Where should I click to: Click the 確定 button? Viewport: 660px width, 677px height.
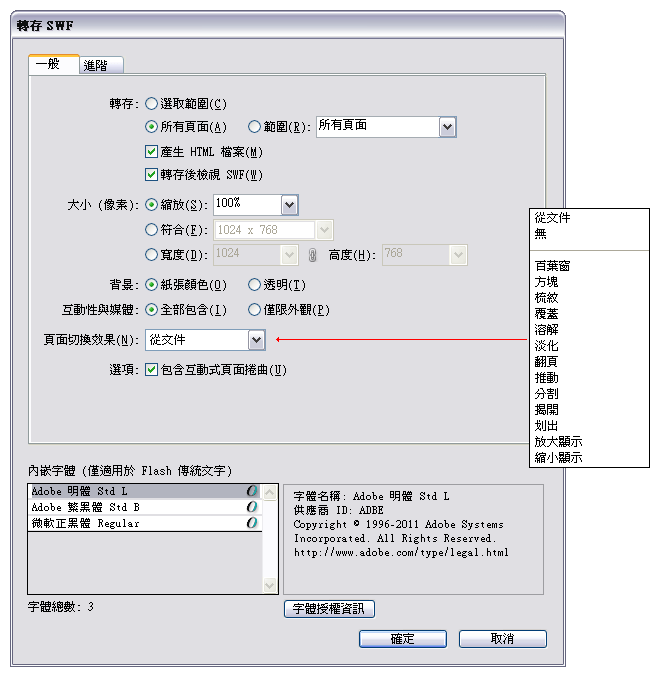[403, 639]
